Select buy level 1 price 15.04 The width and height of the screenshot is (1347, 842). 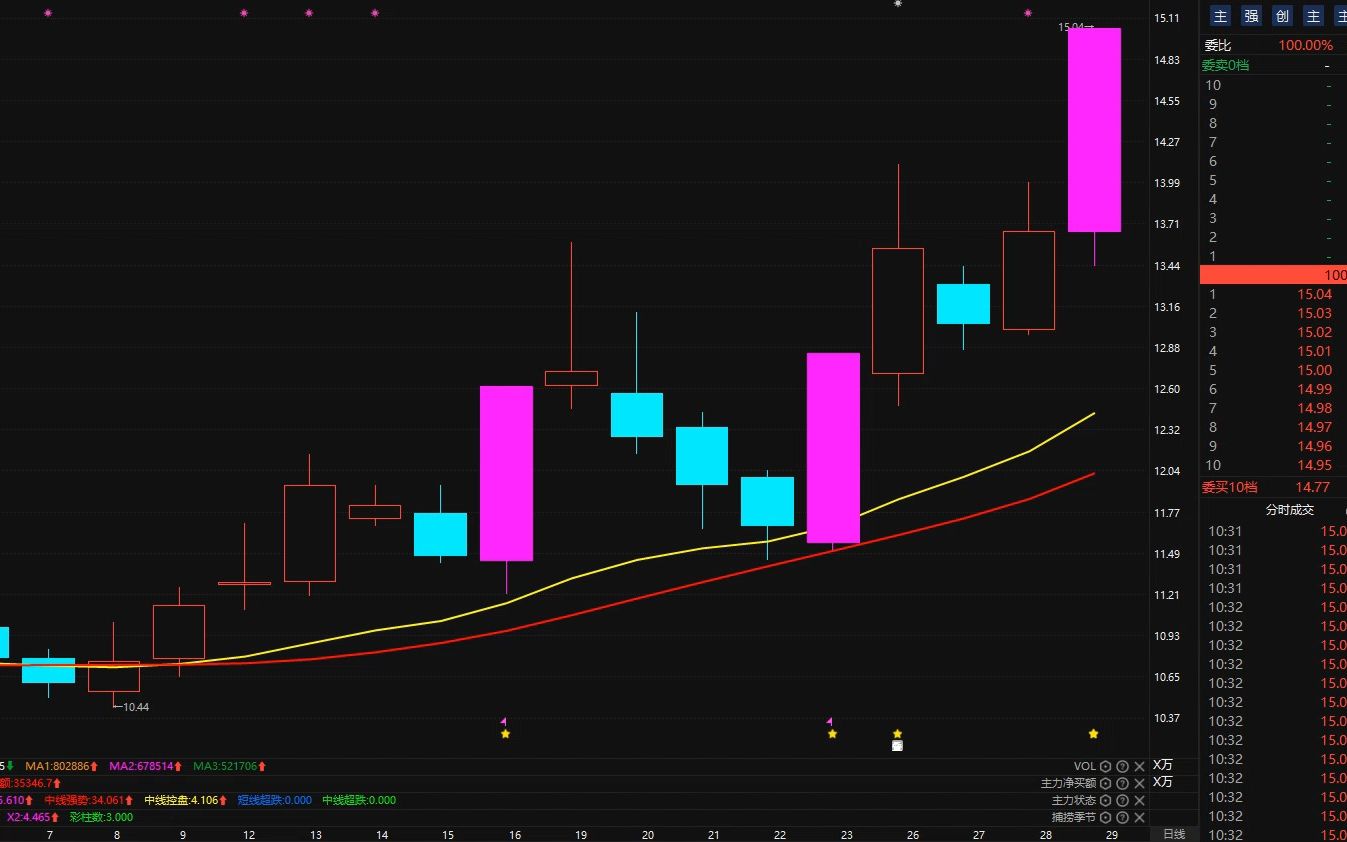pos(1314,294)
